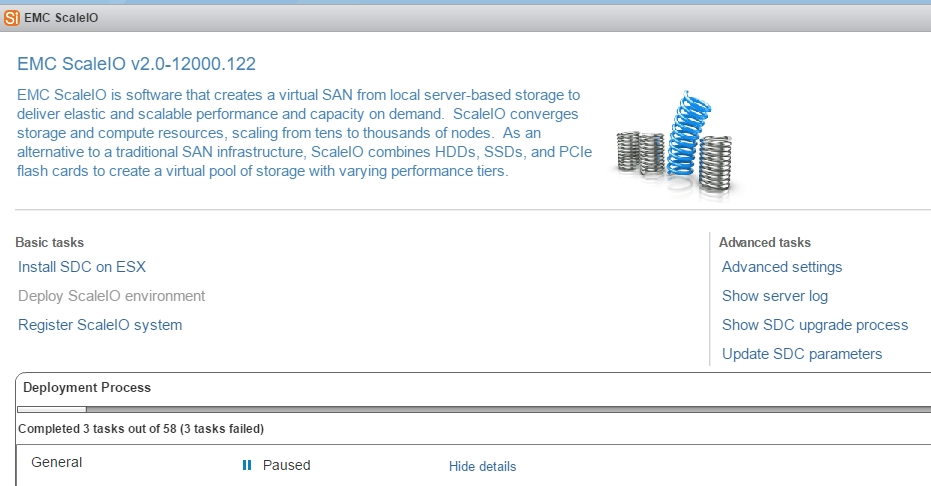Image resolution: width=931 pixels, height=486 pixels.
Task: Click the Advanced tasks heading
Action: (x=765, y=243)
